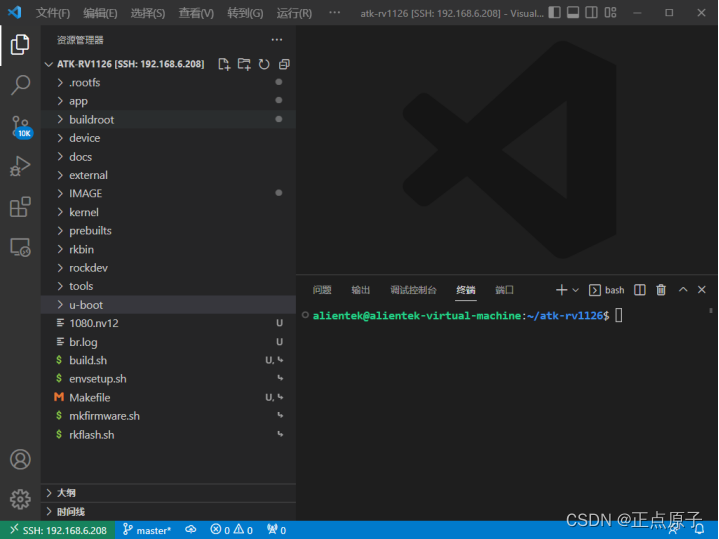Toggle primary side bar layout icon
Image resolution: width=719 pixels, height=539 pixels.
[554, 12]
